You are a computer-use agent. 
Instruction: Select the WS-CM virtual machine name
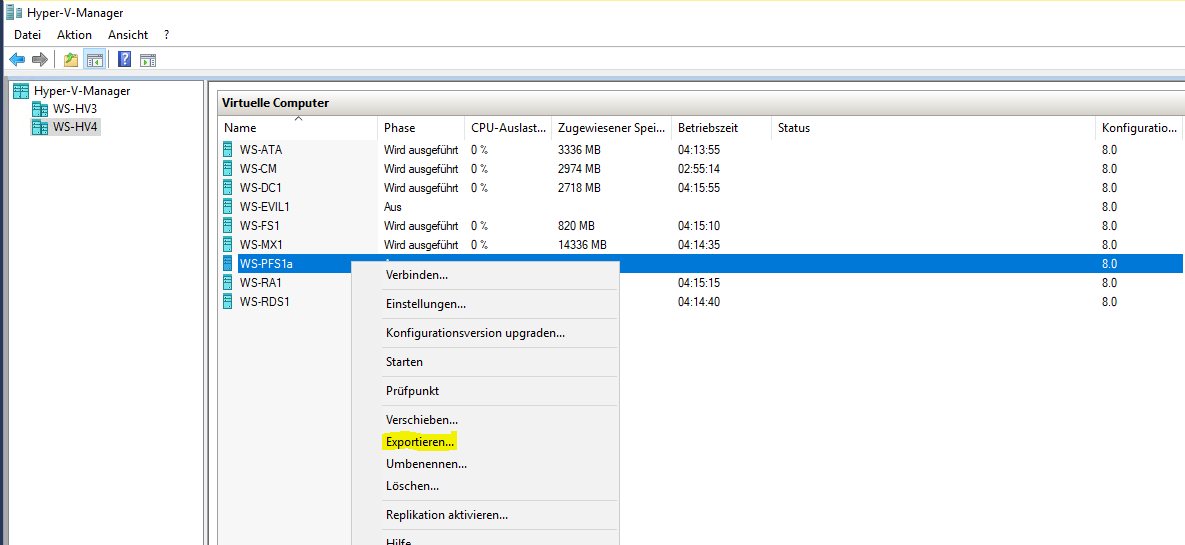pyautogui.click(x=258, y=168)
